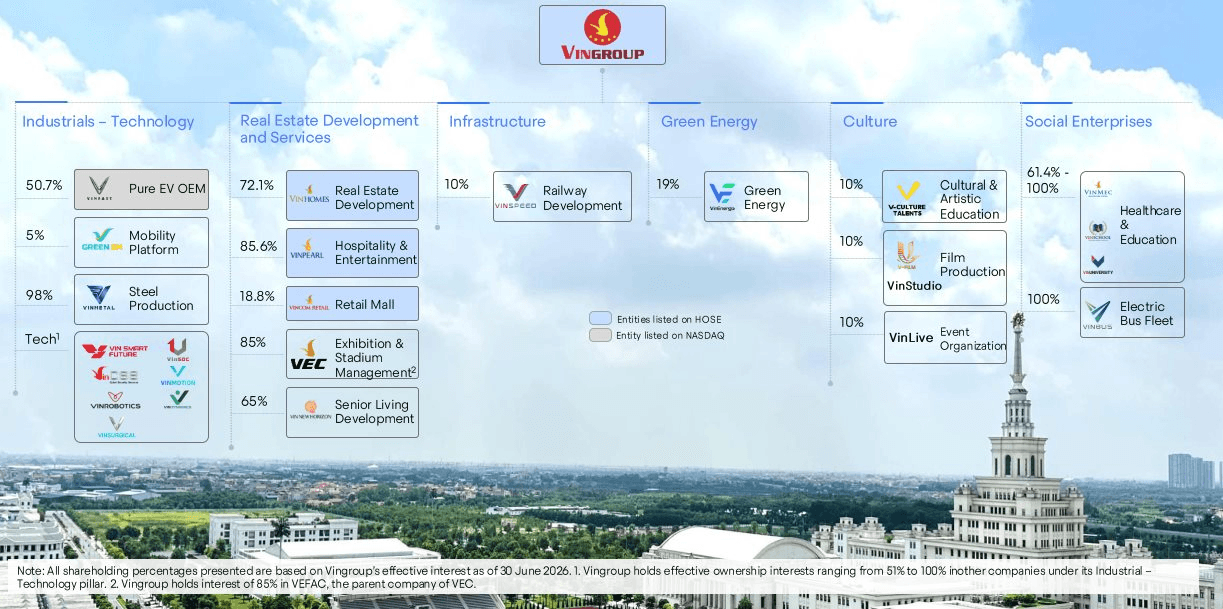Select the 85.6% shareholding figure
Screen dimensions: 1223x609
[258, 246]
